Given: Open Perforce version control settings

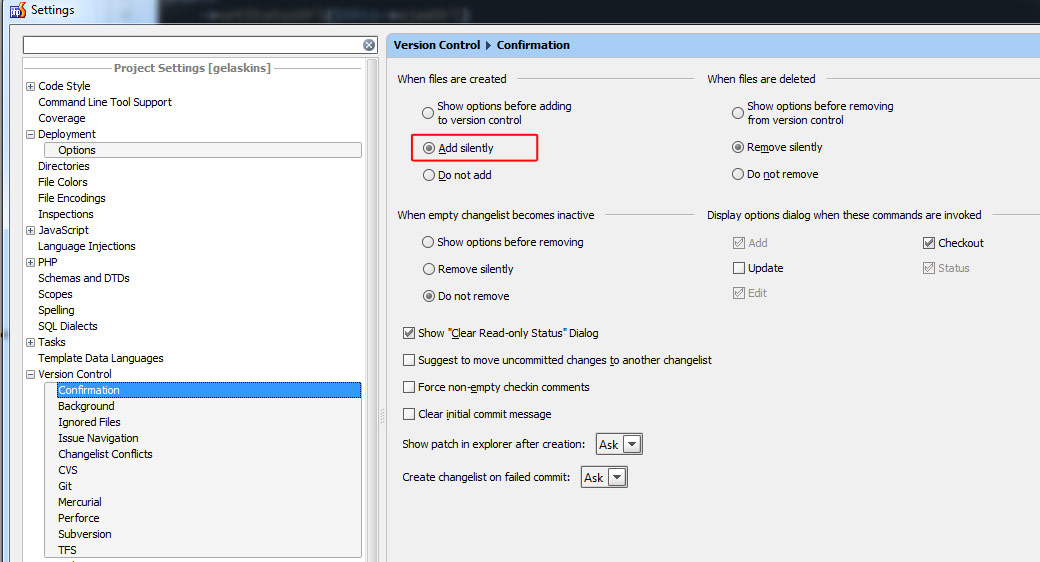Looking at the screenshot, I should [x=79, y=518].
